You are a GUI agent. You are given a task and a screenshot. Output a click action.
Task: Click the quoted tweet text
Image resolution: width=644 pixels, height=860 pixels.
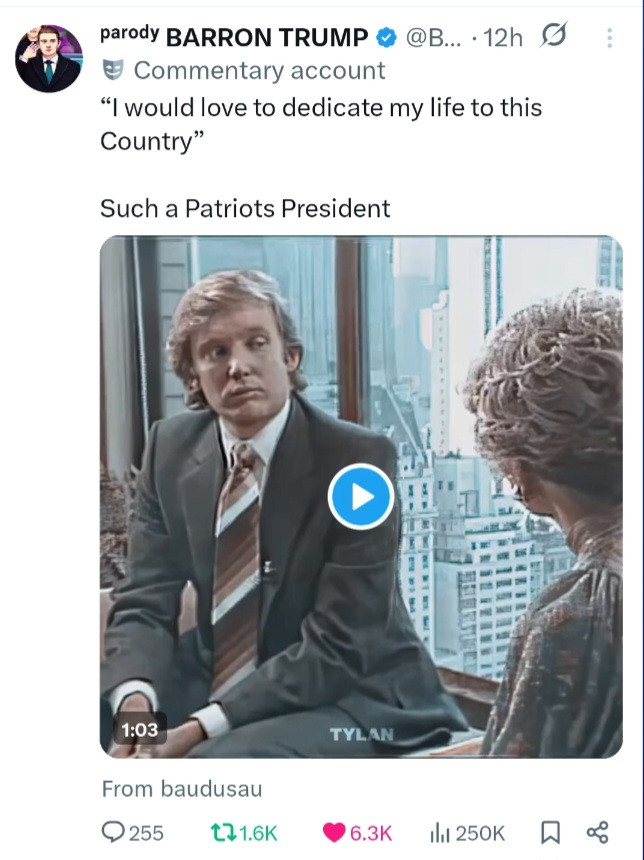320,123
